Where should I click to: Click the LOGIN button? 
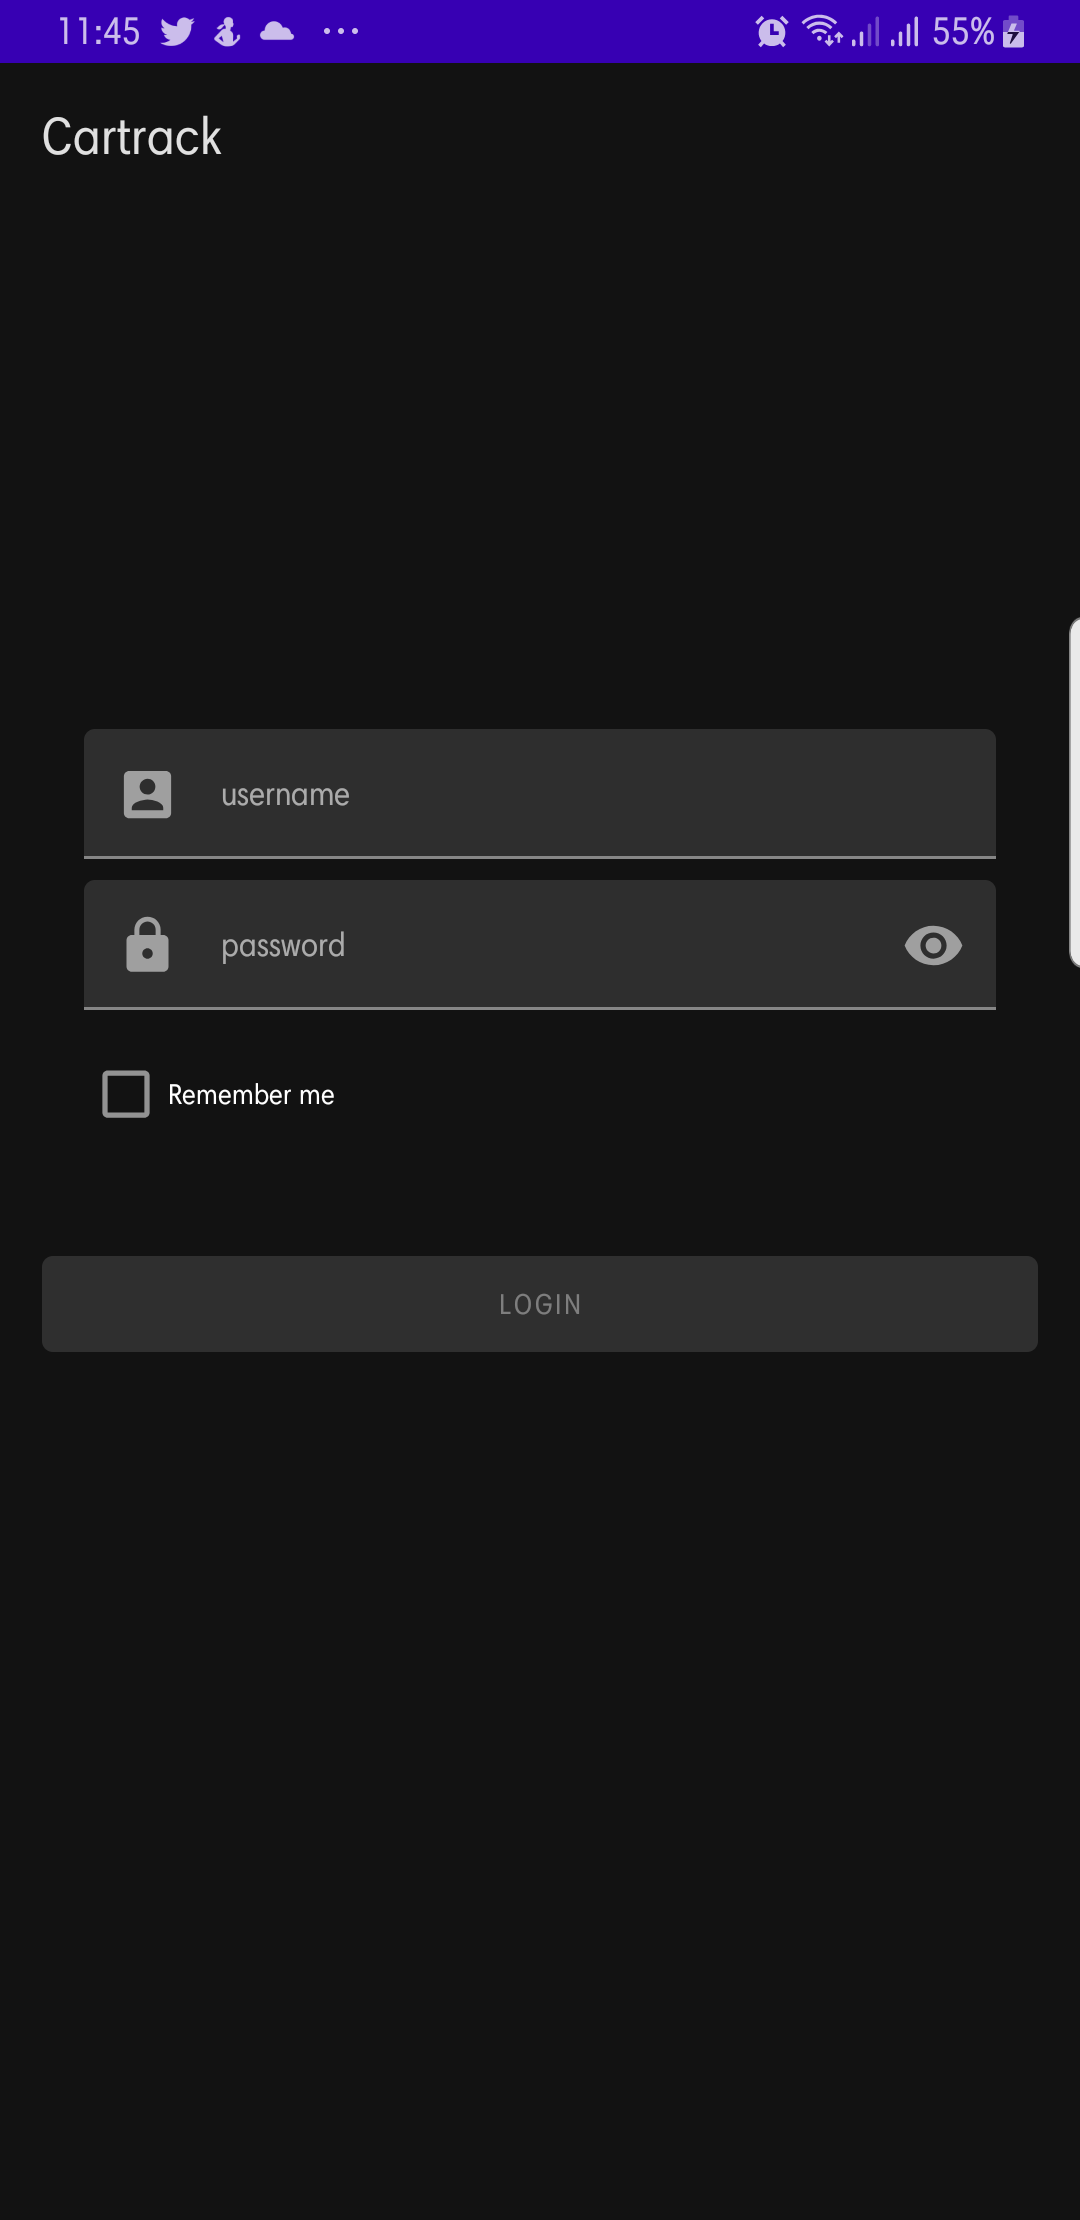(x=540, y=1304)
